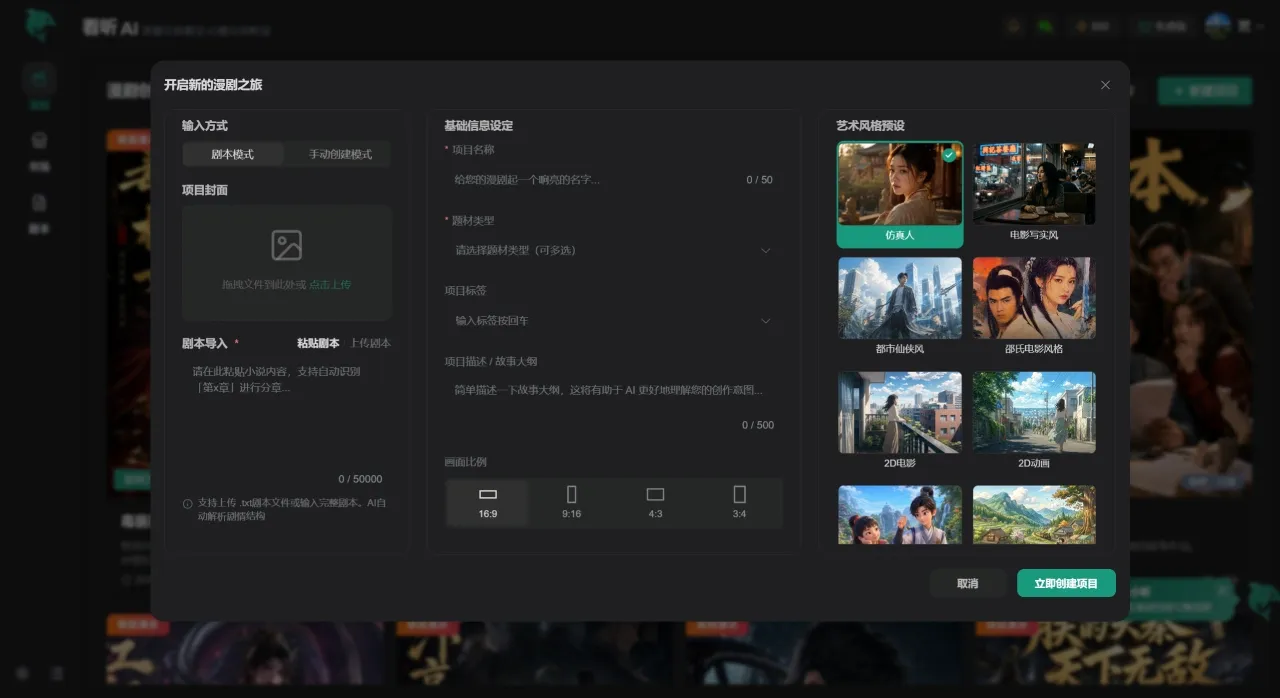This screenshot has width=1280, height=698.
Task: Click green new project button in background page
Action: point(1205,91)
